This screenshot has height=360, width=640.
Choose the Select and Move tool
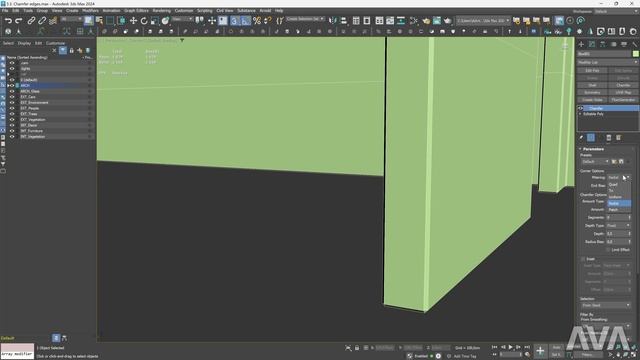tap(133, 20)
